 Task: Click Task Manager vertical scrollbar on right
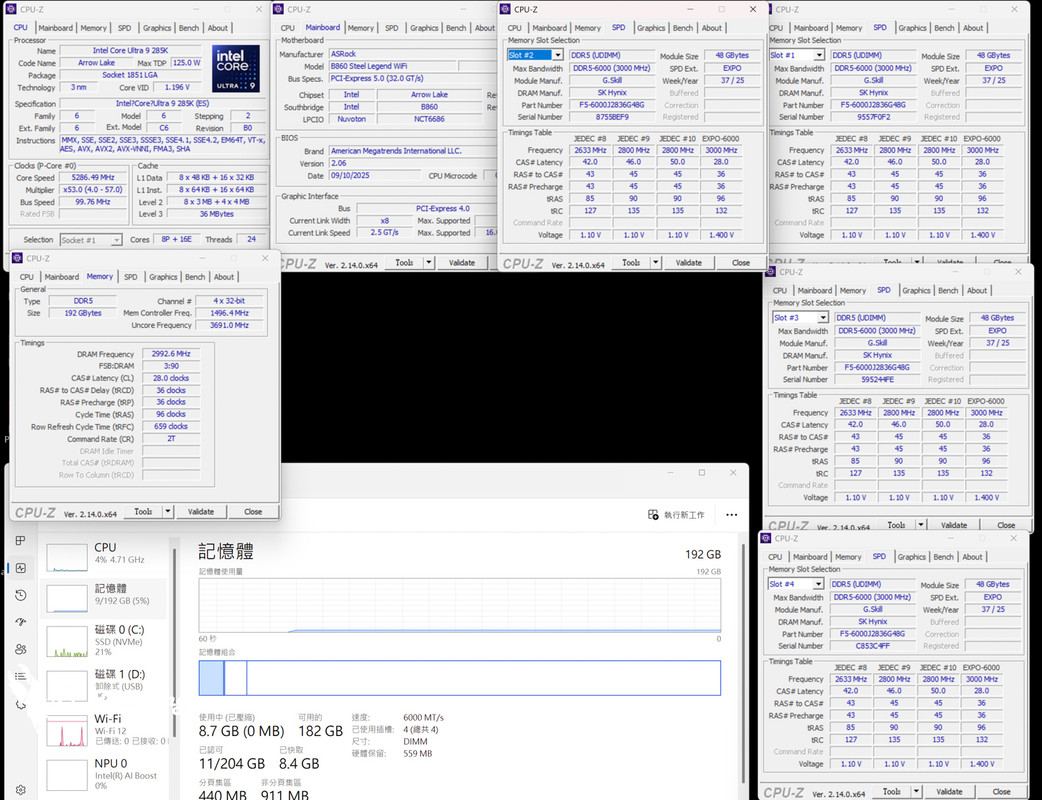(742, 664)
